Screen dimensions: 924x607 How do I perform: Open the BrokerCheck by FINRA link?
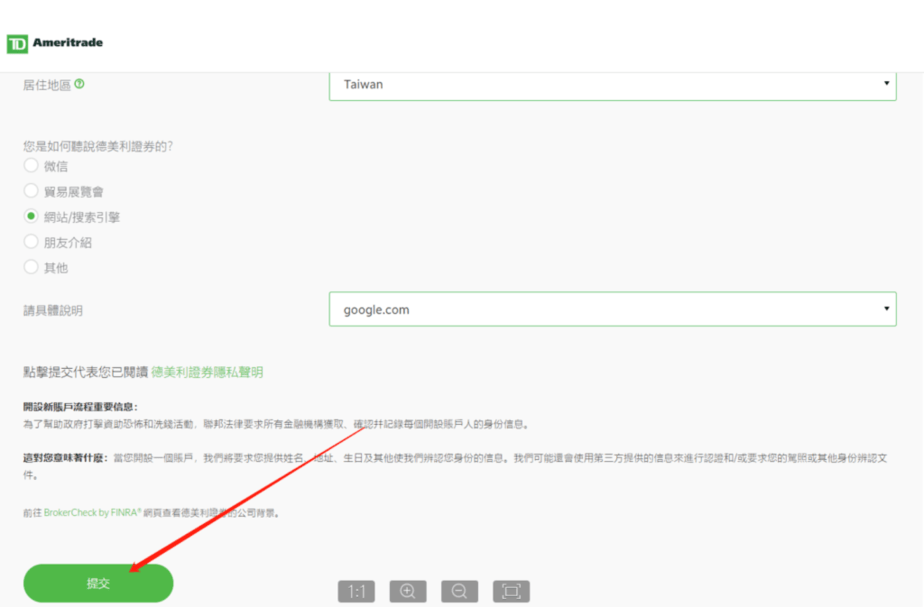(x=93, y=513)
